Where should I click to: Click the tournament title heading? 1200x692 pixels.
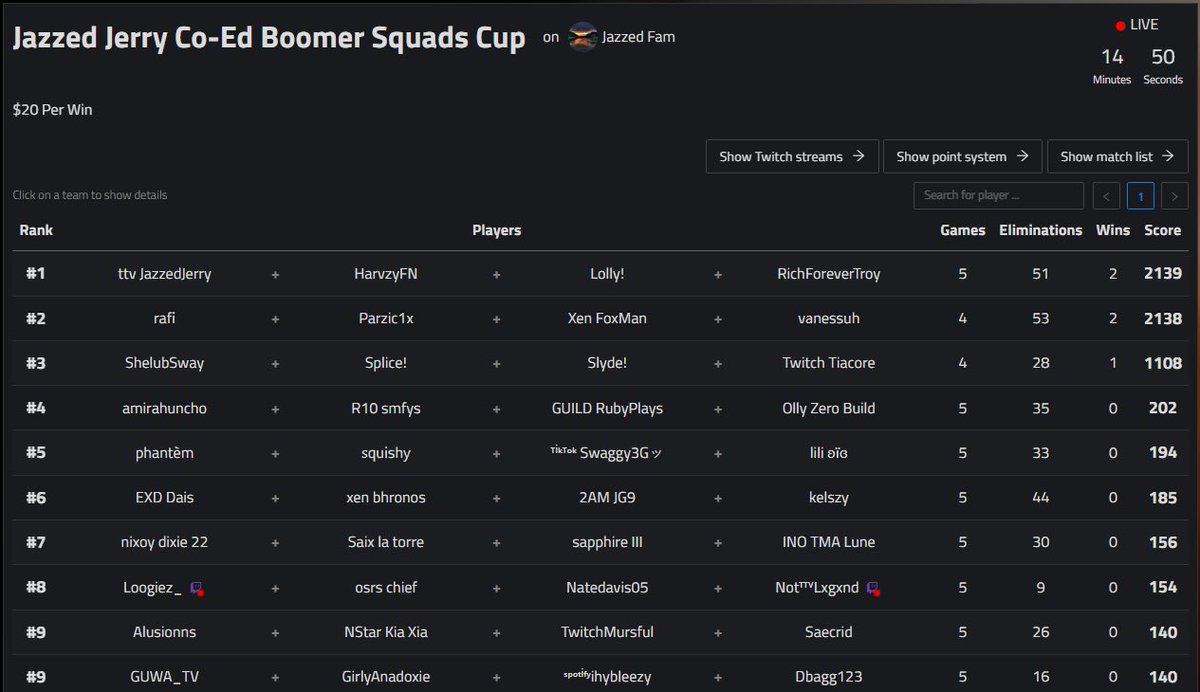coord(269,38)
